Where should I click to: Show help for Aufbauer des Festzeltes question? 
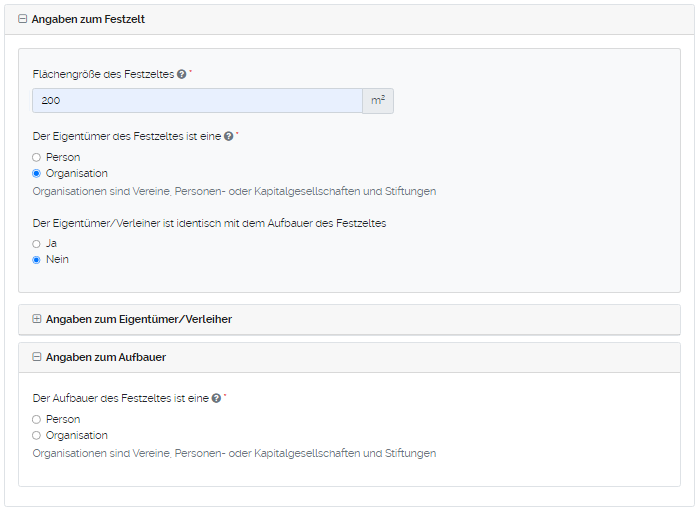coord(216,398)
